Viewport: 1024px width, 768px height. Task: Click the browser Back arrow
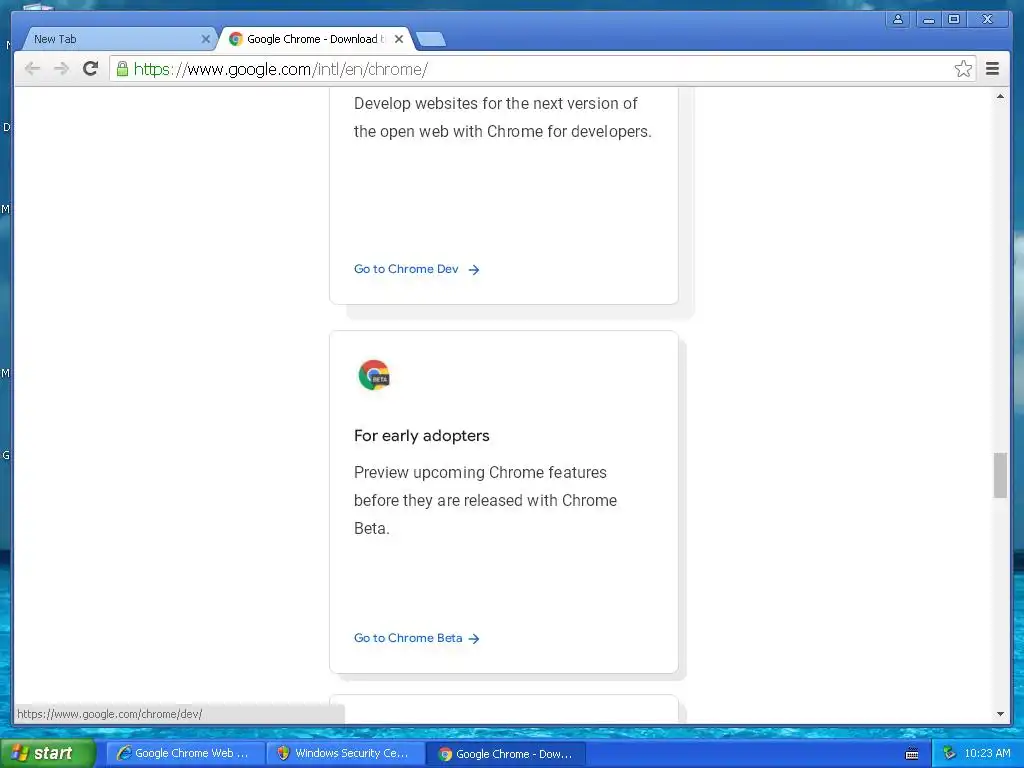click(x=32, y=69)
